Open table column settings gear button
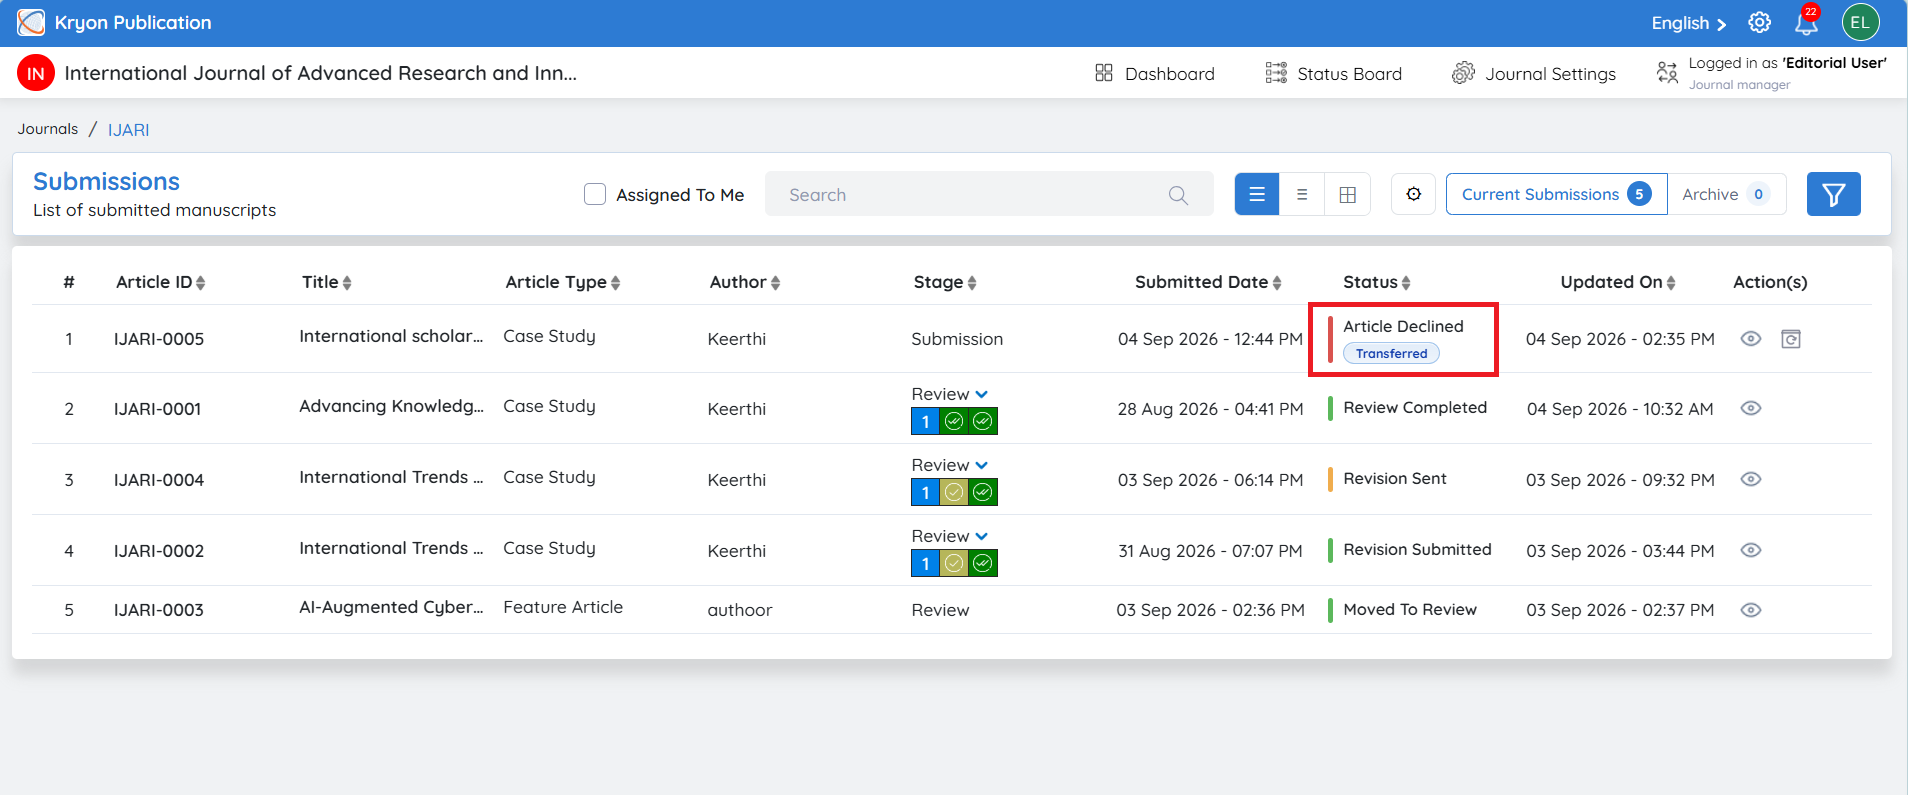Image resolution: width=1908 pixels, height=795 pixels. pyautogui.click(x=1413, y=194)
